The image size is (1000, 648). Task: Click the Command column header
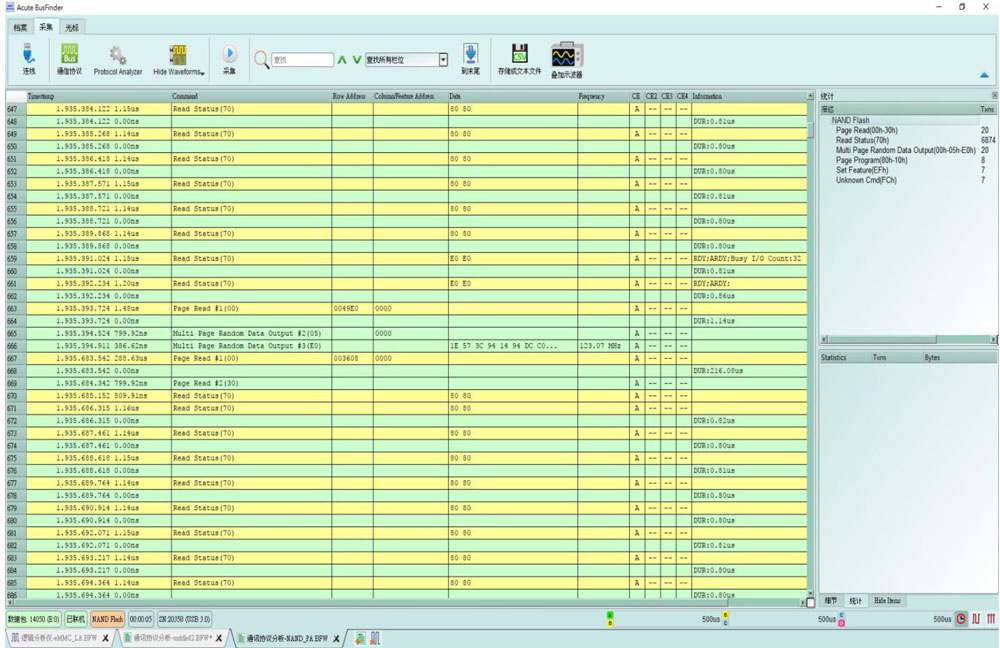(x=251, y=96)
